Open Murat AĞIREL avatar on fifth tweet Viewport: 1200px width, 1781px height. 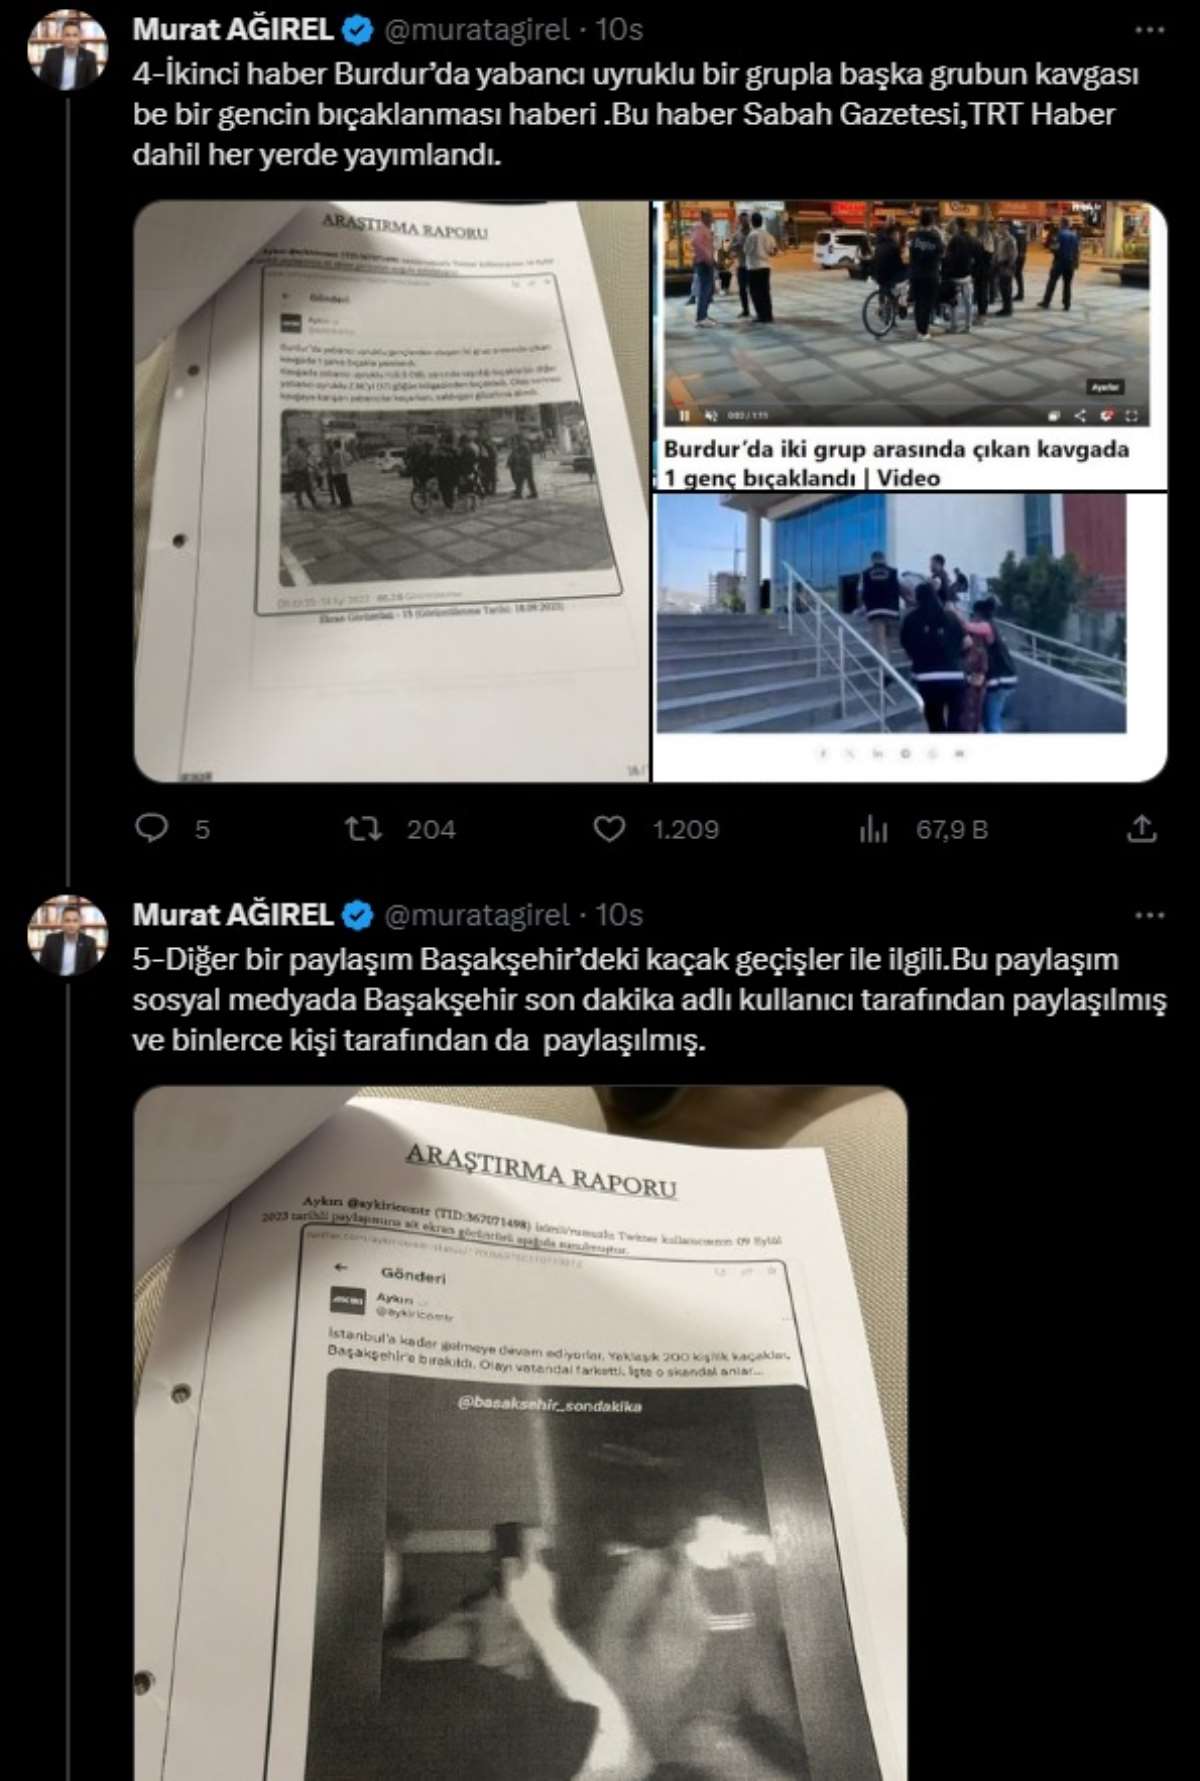coord(68,936)
